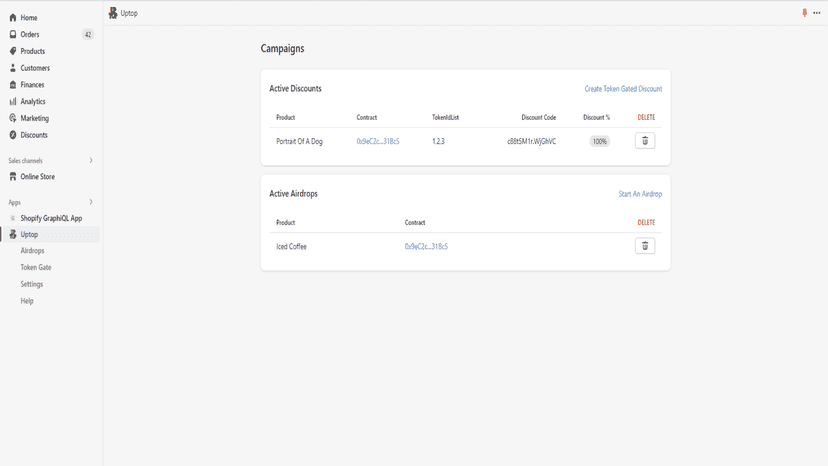Click Create Token Gated Discount link
828x466 pixels.
coord(623,89)
